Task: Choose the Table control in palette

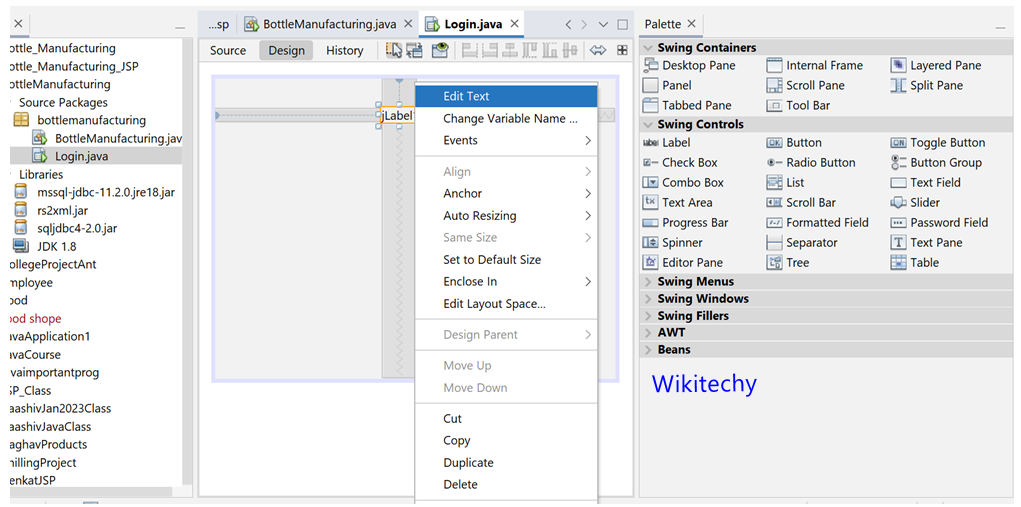Action: coord(915,263)
